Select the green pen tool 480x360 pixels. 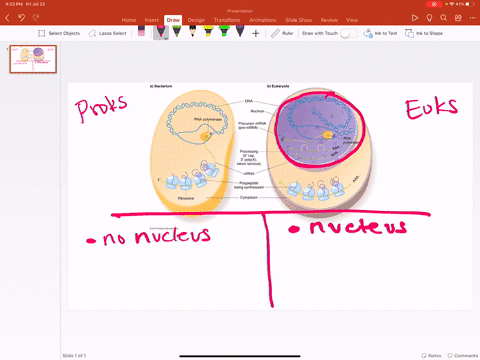[177, 32]
